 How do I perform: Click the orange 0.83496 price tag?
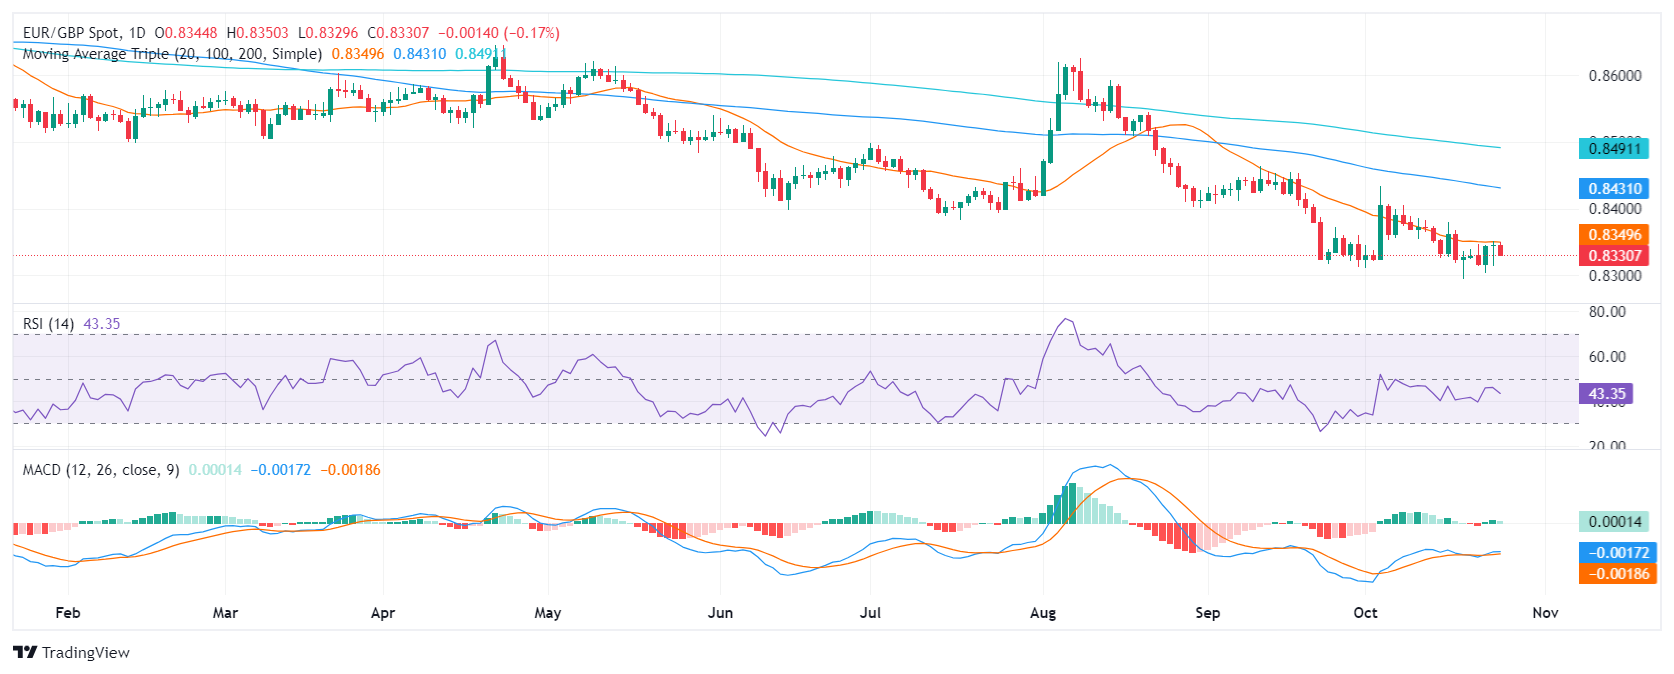tap(1615, 235)
